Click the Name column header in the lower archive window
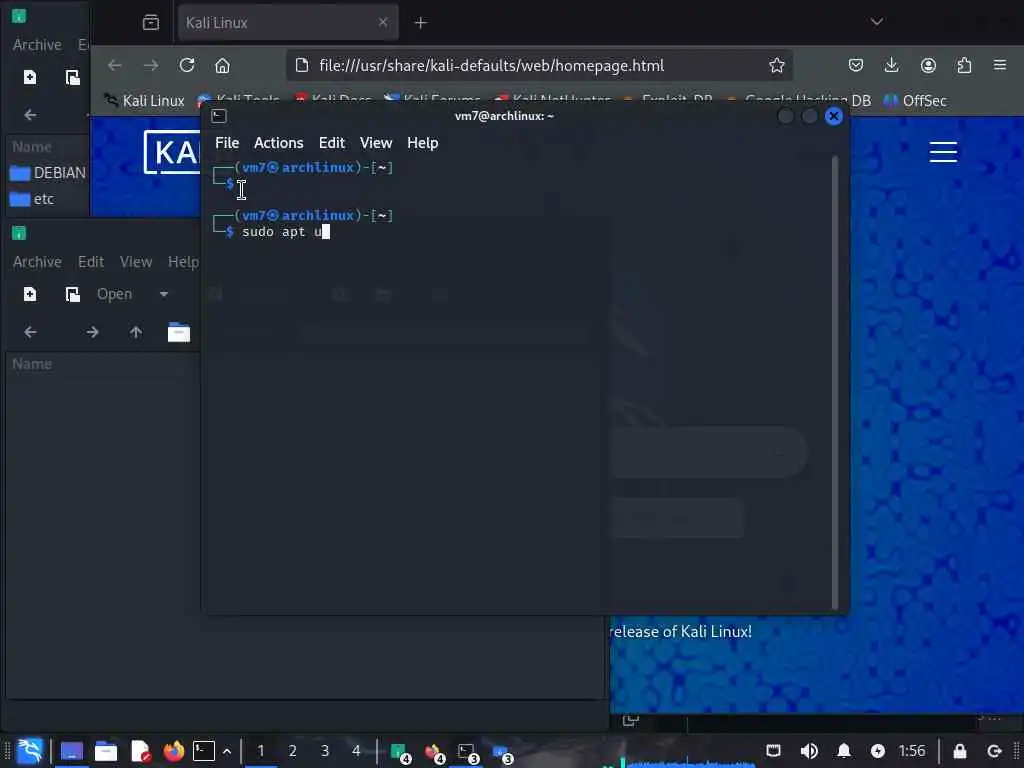Viewport: 1024px width, 768px height. (32, 364)
